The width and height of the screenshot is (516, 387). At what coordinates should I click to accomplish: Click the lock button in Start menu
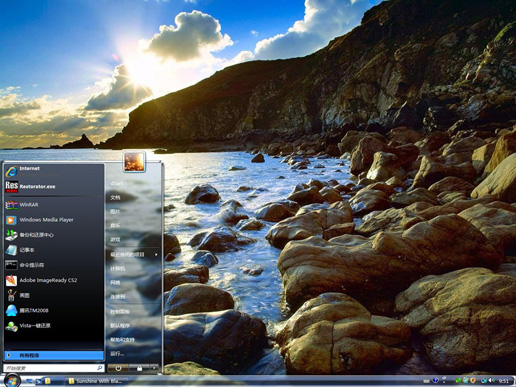click(139, 368)
